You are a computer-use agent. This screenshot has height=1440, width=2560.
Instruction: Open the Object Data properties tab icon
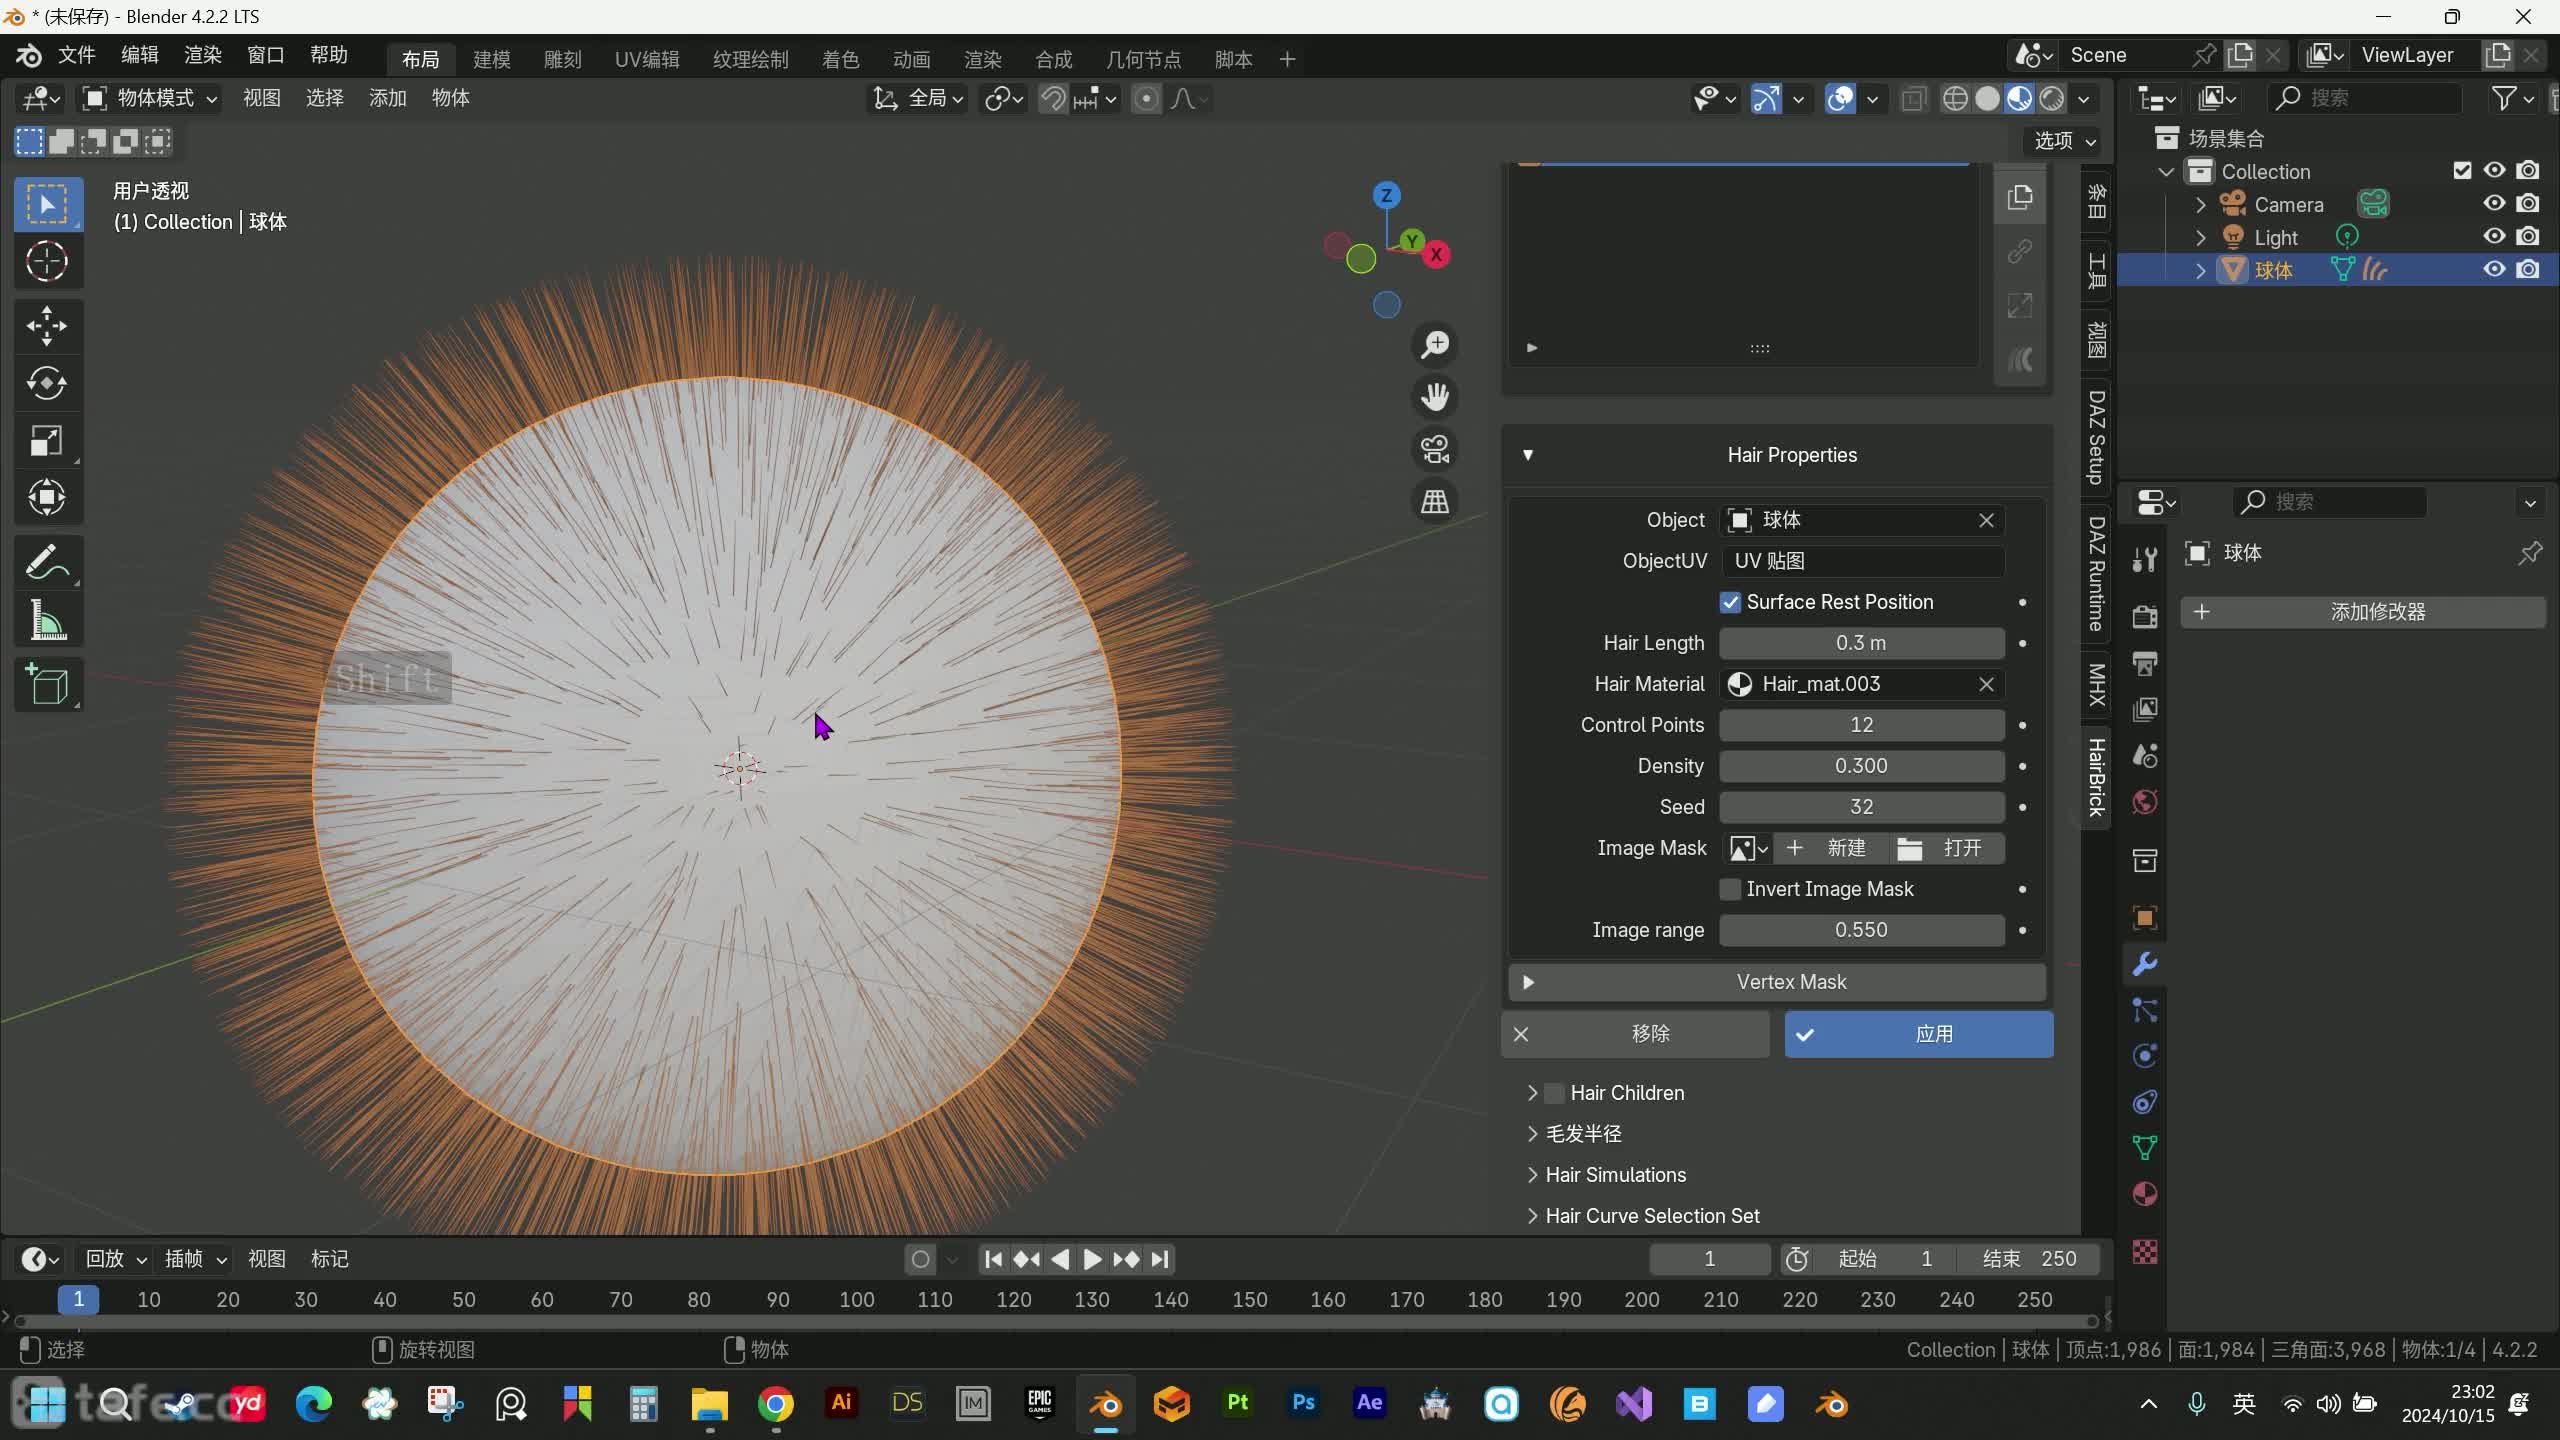point(2144,1148)
